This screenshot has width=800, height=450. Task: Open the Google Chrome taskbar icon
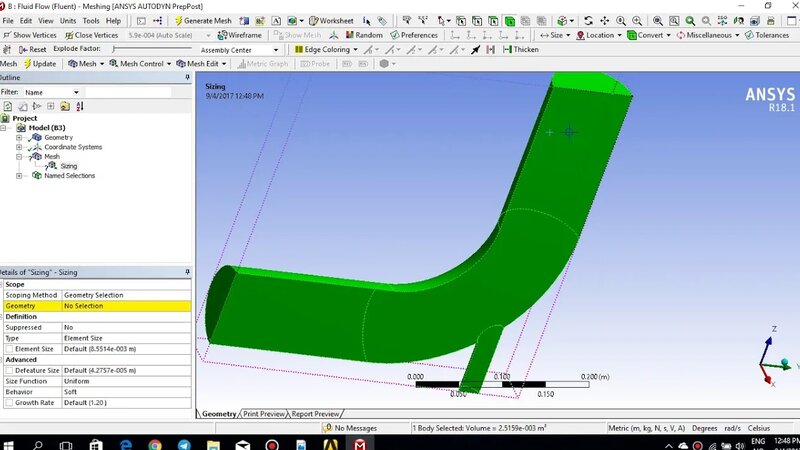(155, 445)
